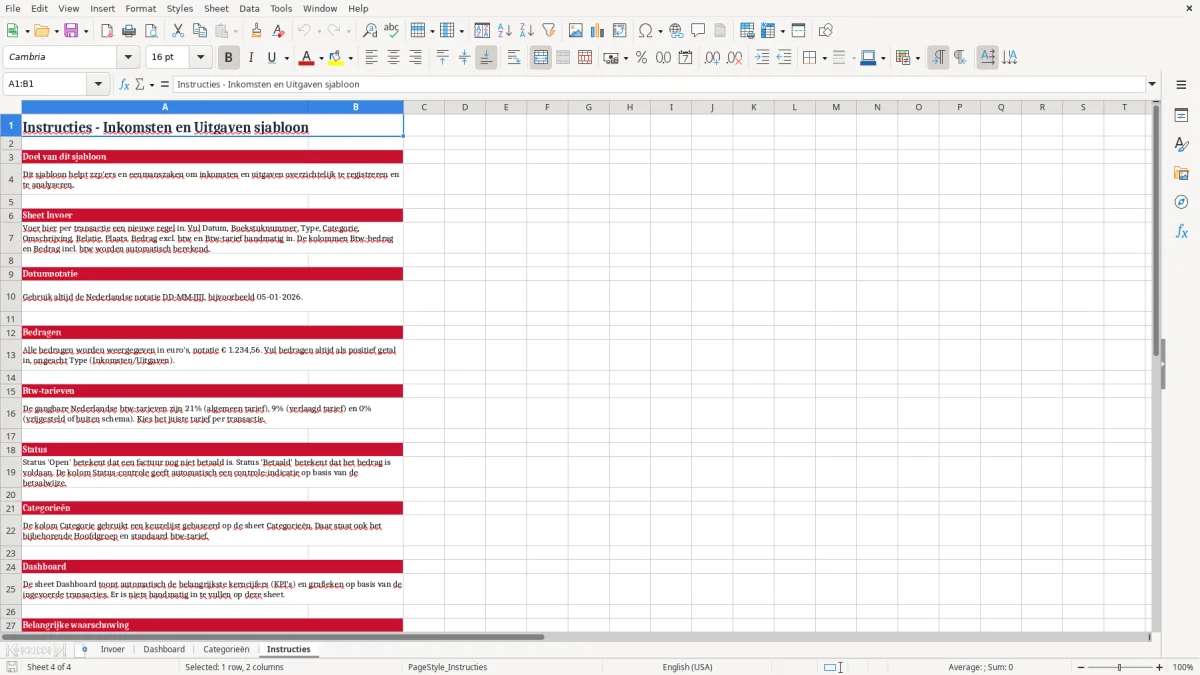Click PageStyle_Instructies in the status bar
This screenshot has height=675, width=1200.
(x=447, y=667)
